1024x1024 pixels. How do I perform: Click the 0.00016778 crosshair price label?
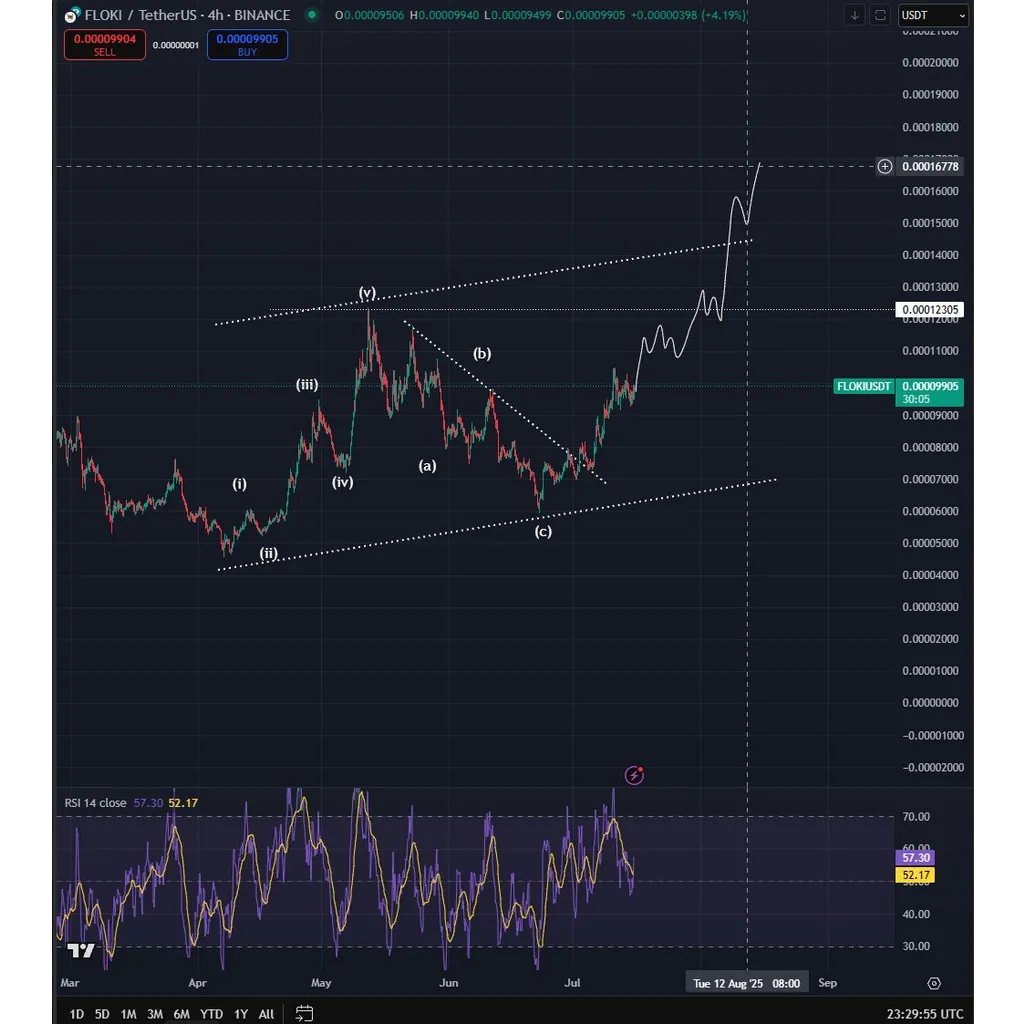930,167
